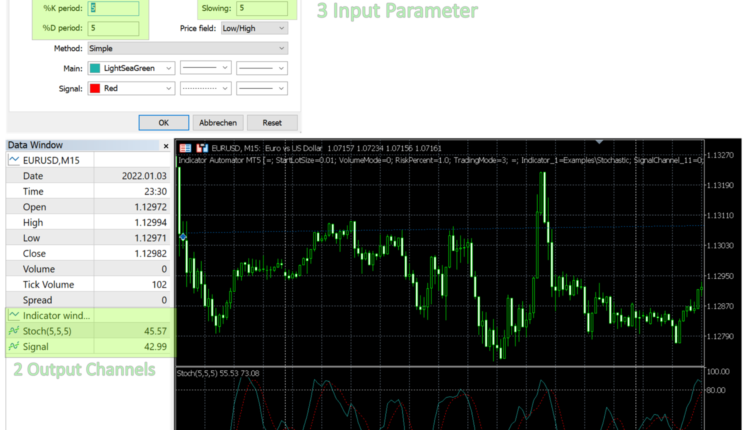
Task: Click the Signal row line icon
Action: click(x=15, y=347)
